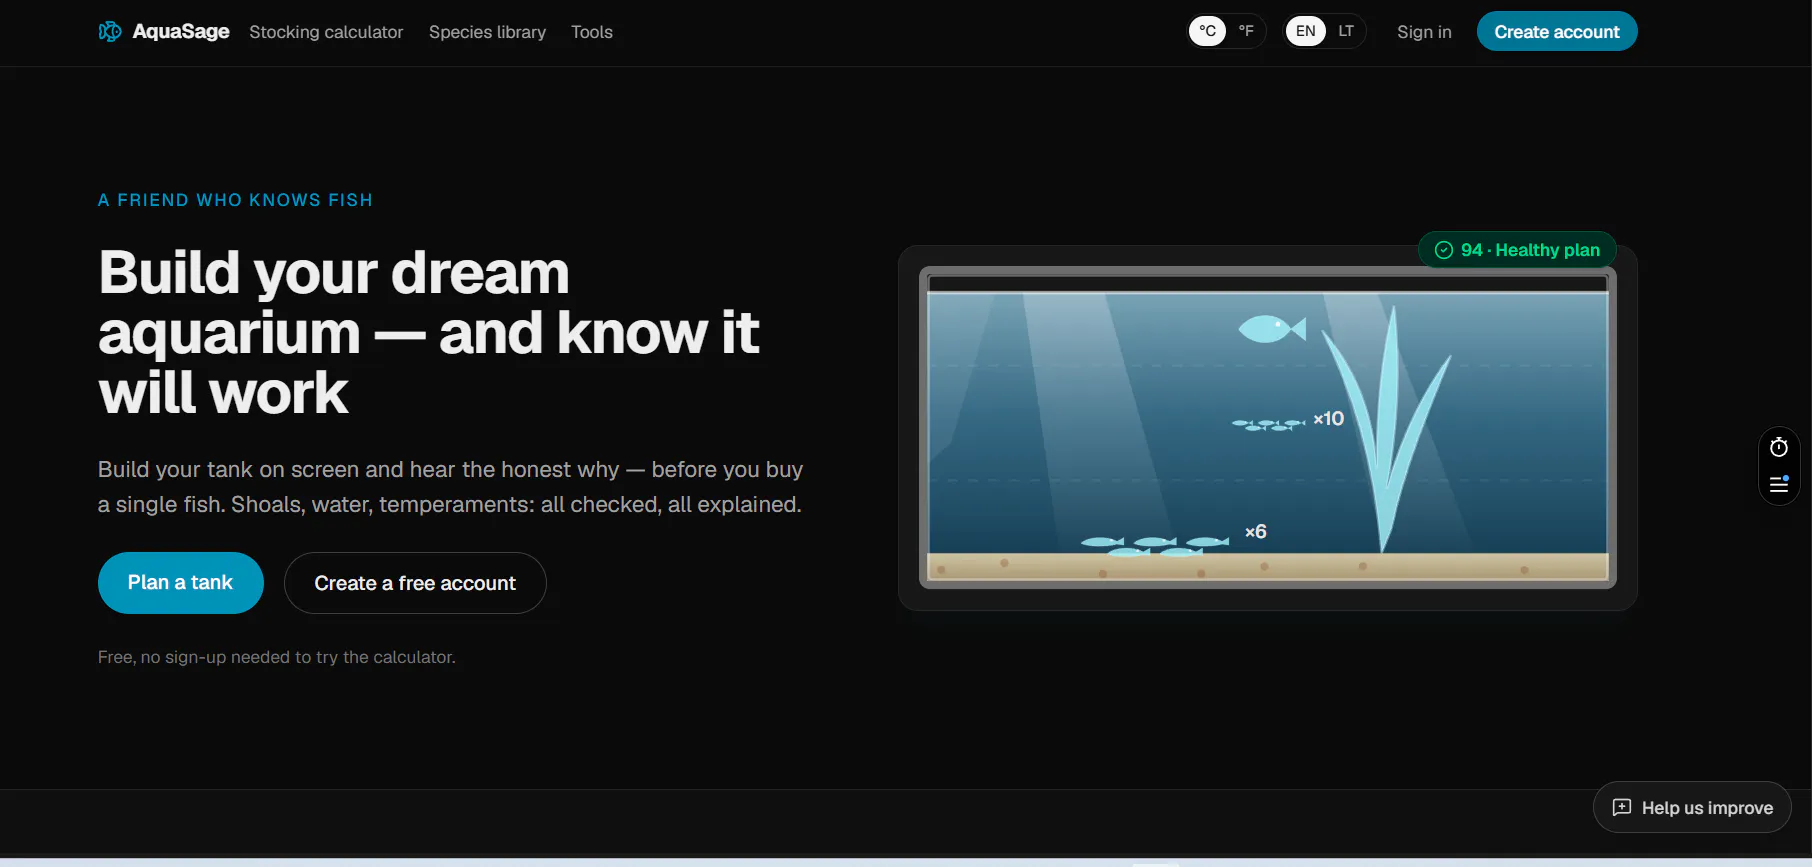Viewport: 1812px width, 867px height.
Task: Click the tall plant in aquarium illustration
Action: pos(1387,430)
